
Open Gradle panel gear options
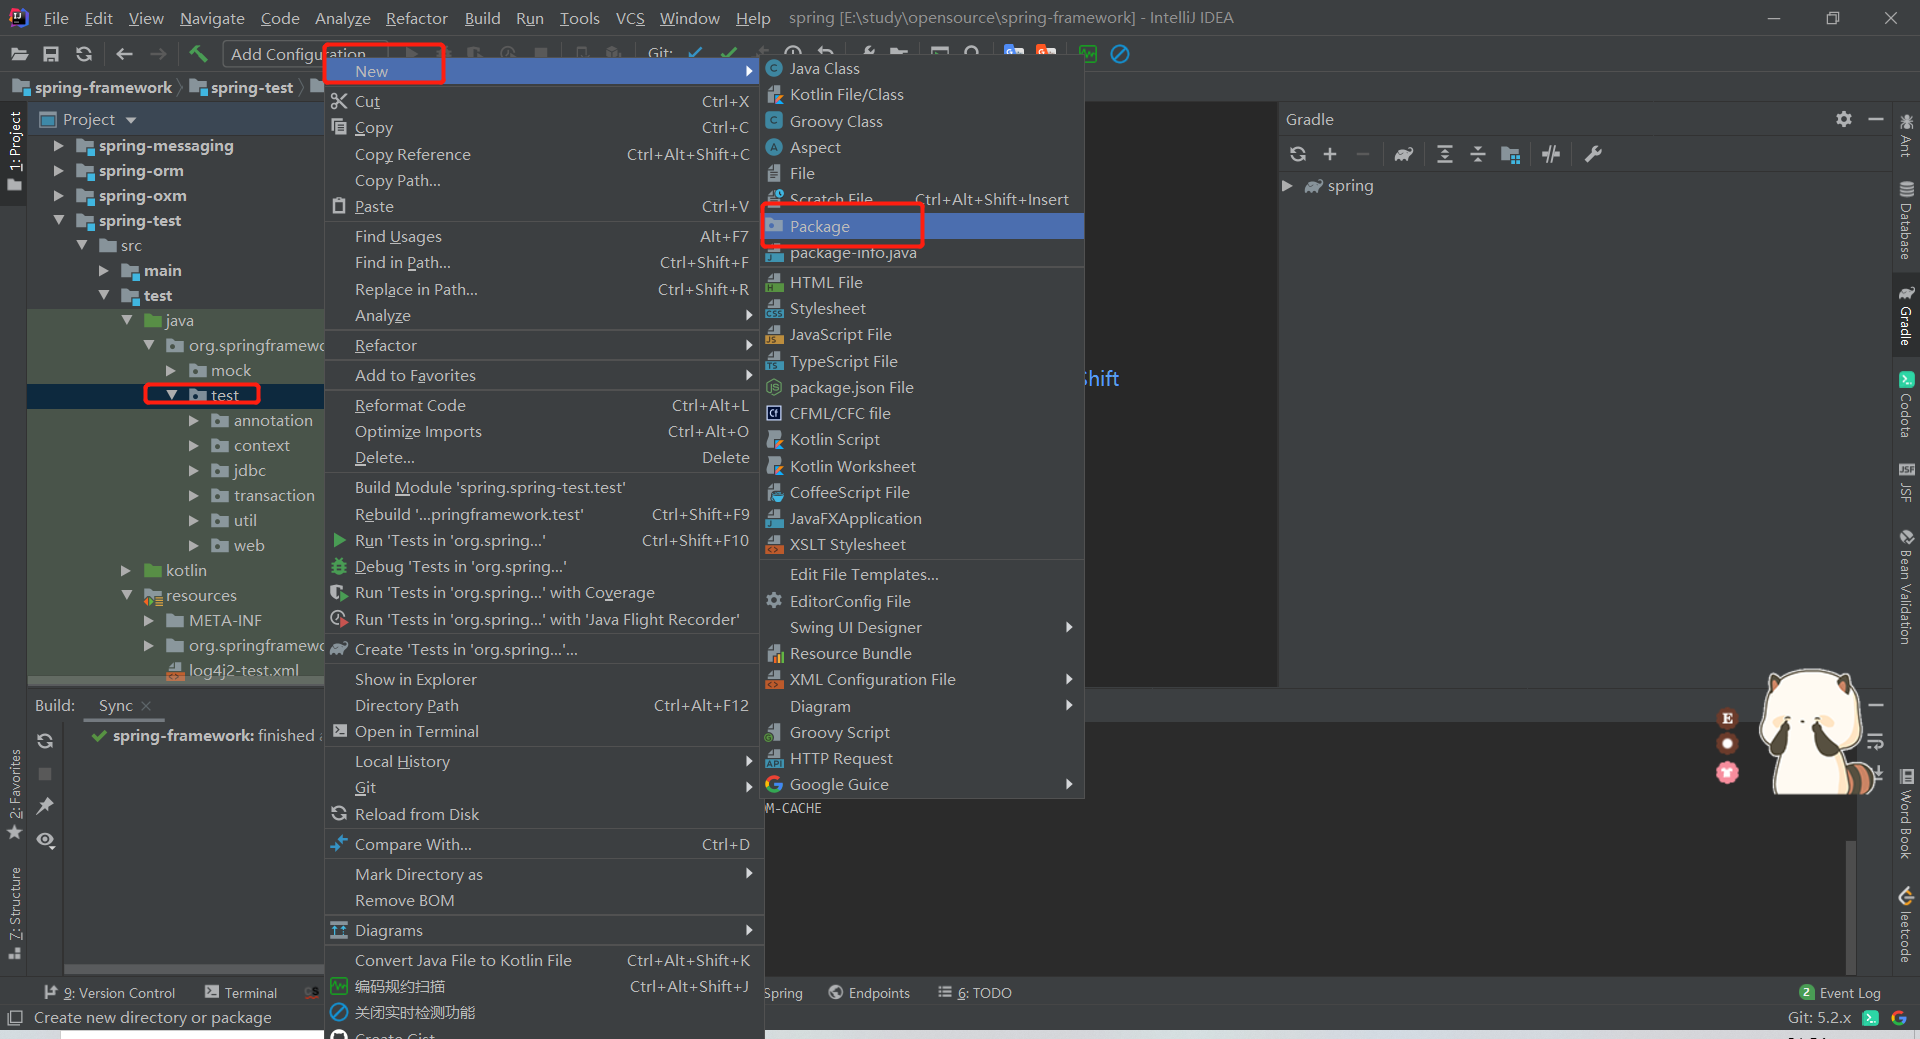click(x=1844, y=119)
